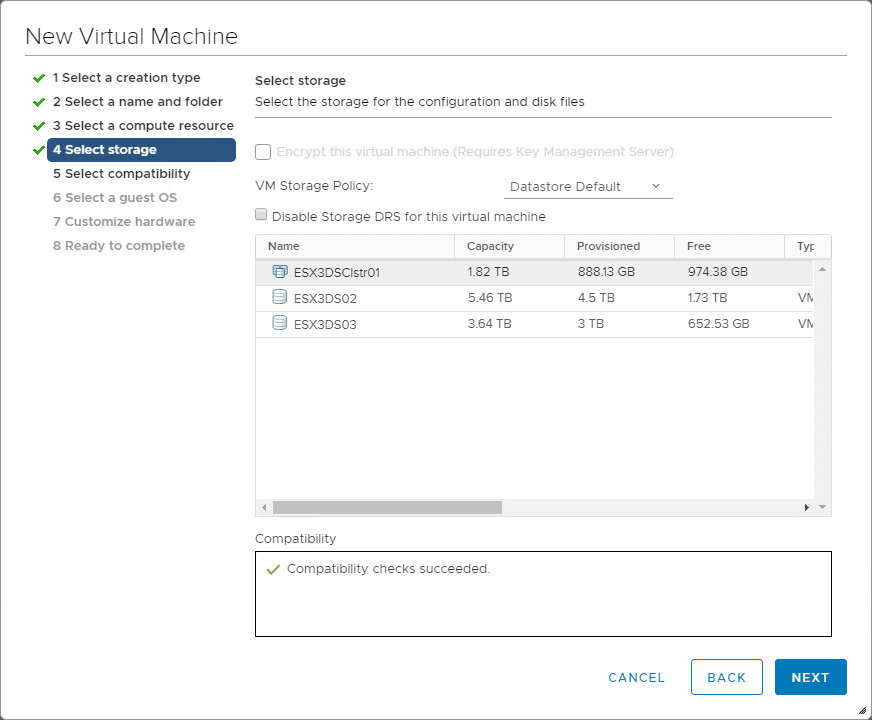Viewport: 872px width, 720px height.
Task: Click the Cancel link
Action: [636, 677]
